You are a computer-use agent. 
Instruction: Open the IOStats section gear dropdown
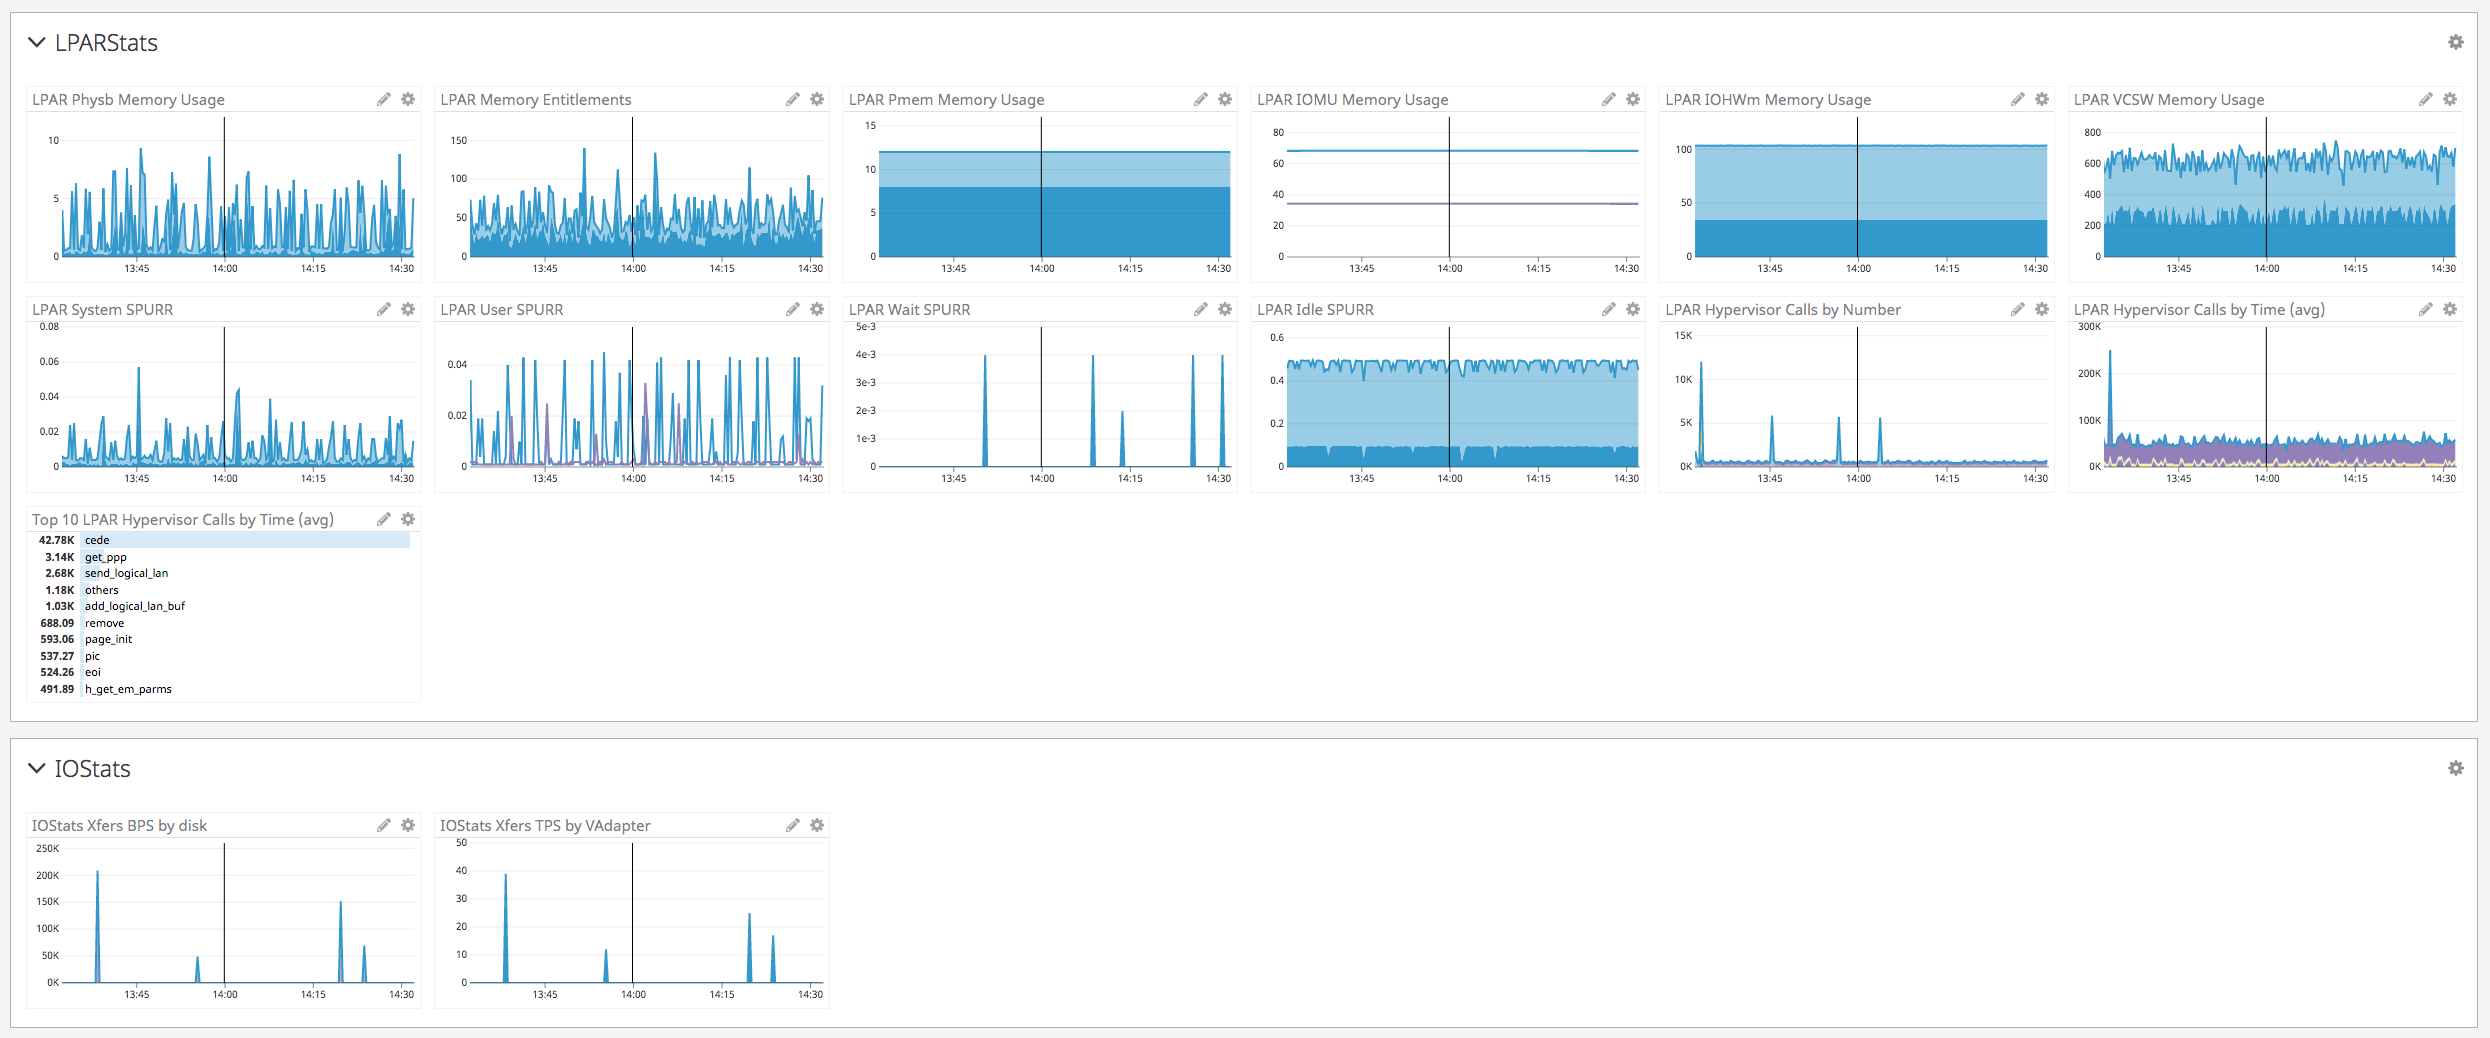tap(2456, 768)
